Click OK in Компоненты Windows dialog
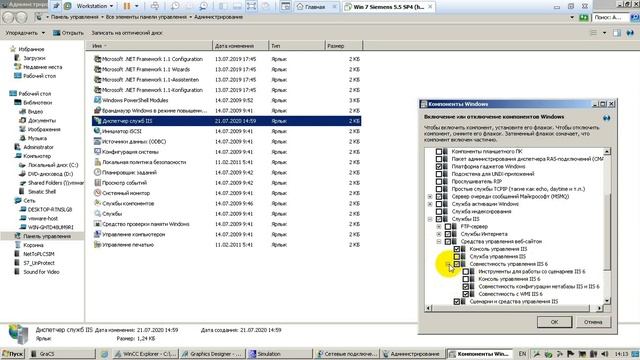The height and width of the screenshot is (360, 640). [x=554, y=322]
